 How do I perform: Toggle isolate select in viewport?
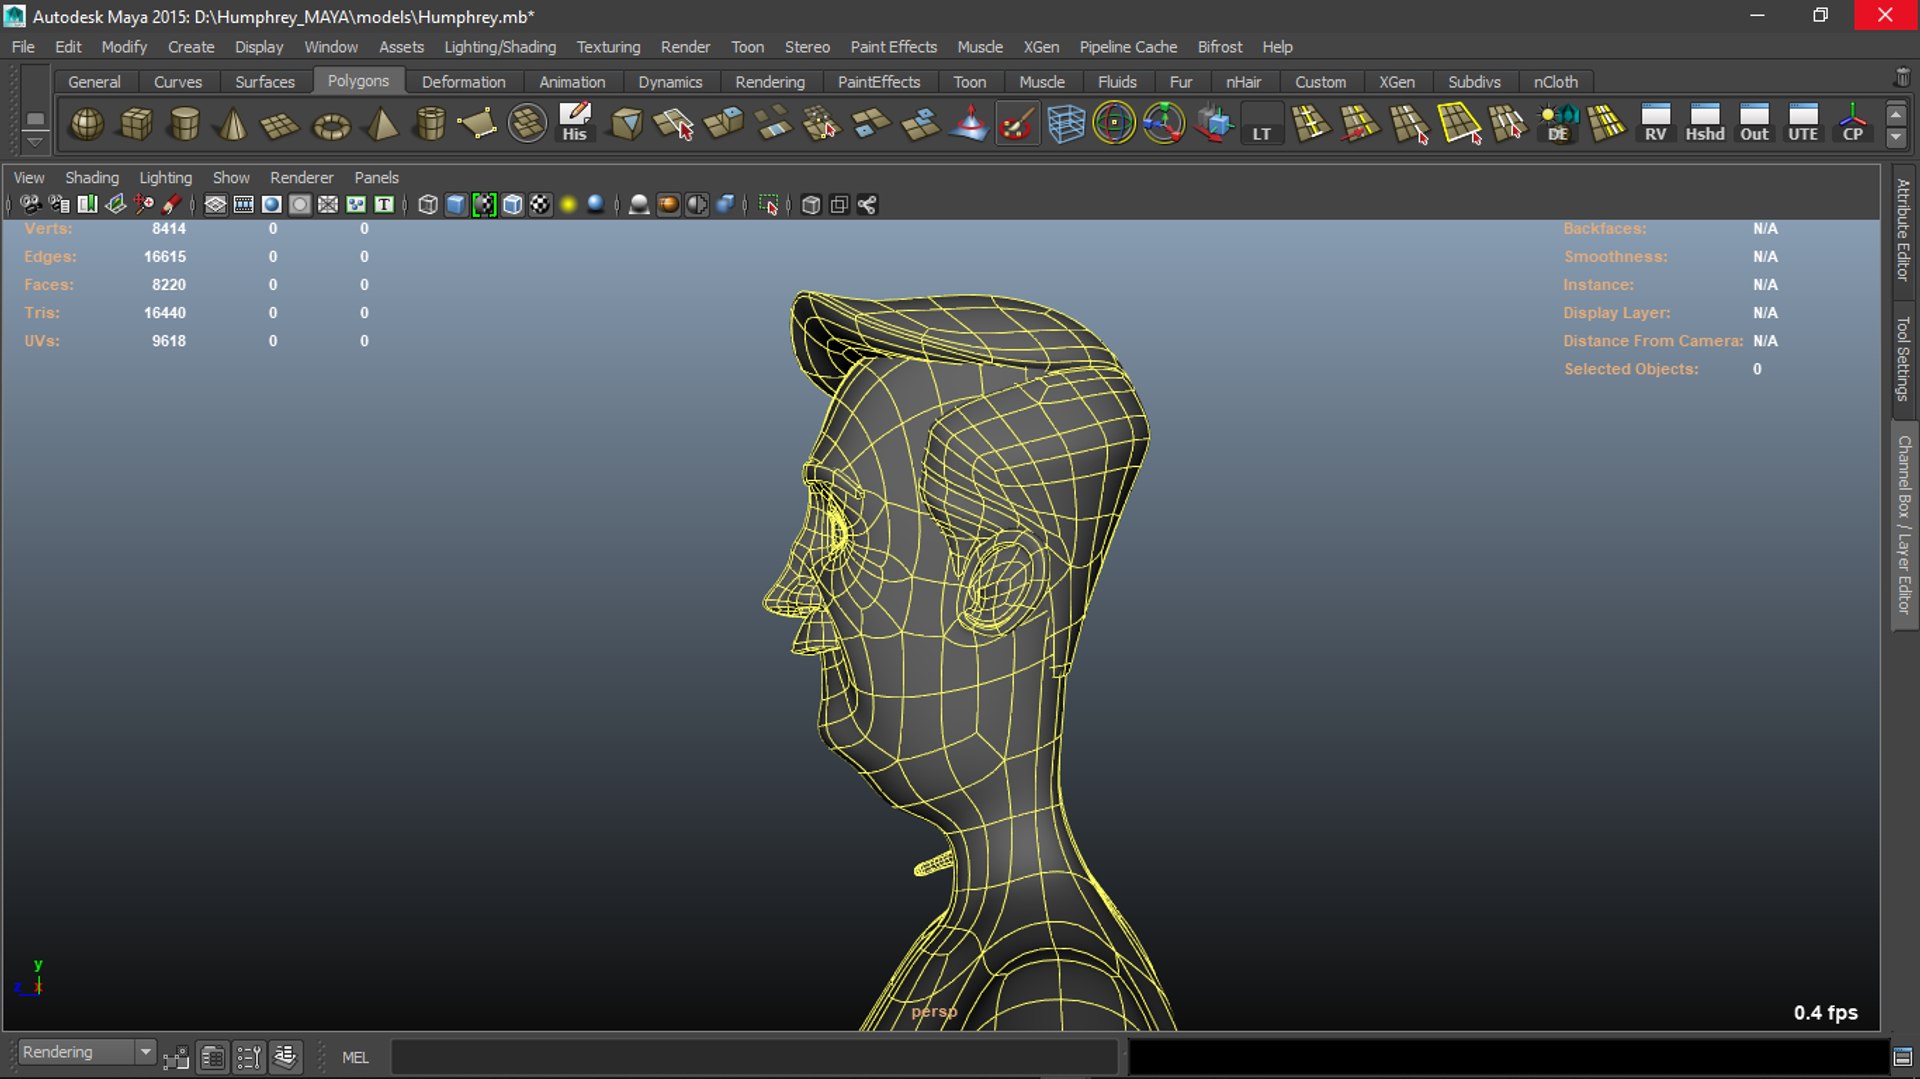point(768,205)
